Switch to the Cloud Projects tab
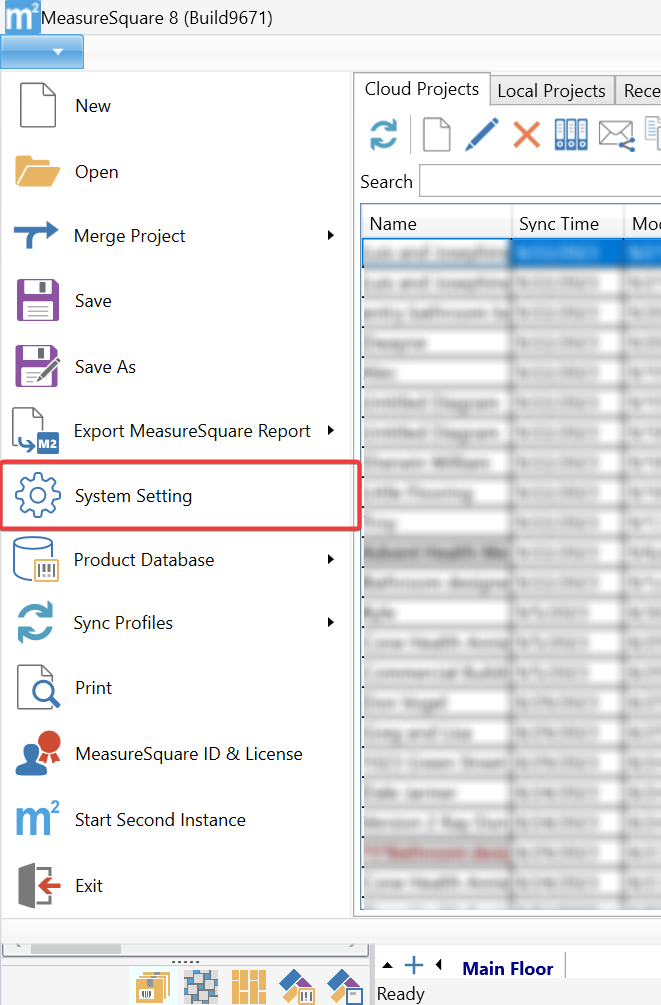 pyautogui.click(x=422, y=89)
